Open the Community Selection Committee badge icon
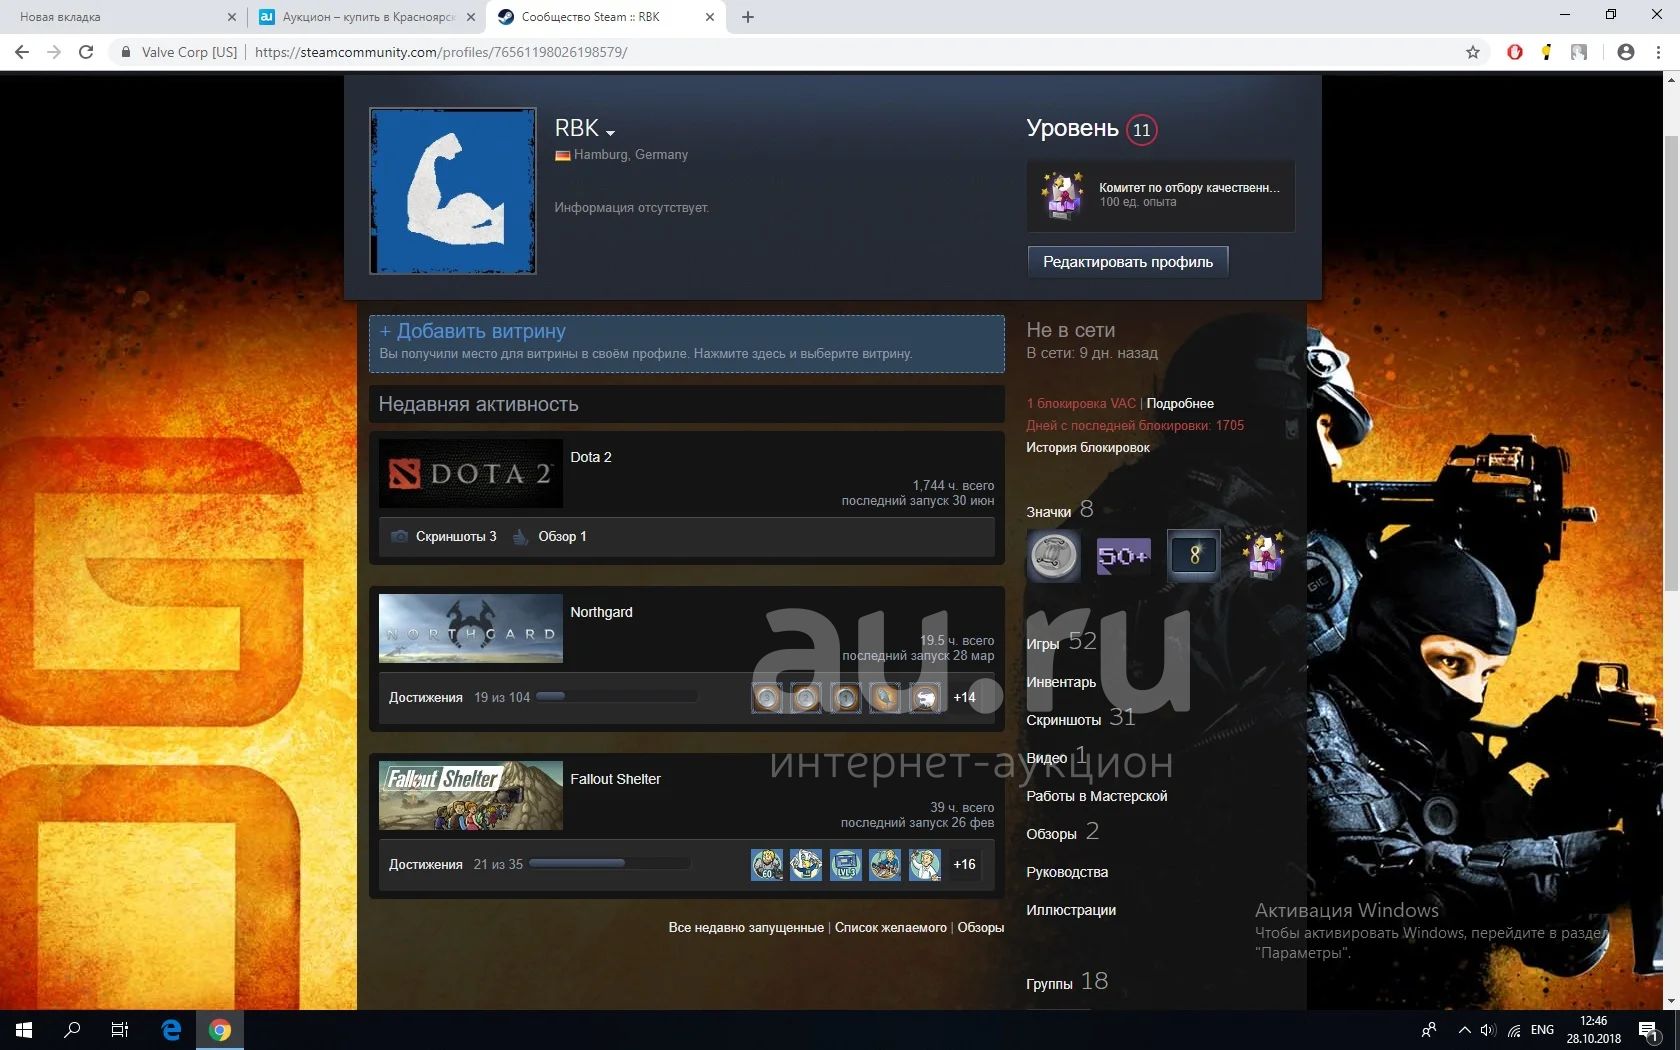 point(1063,195)
